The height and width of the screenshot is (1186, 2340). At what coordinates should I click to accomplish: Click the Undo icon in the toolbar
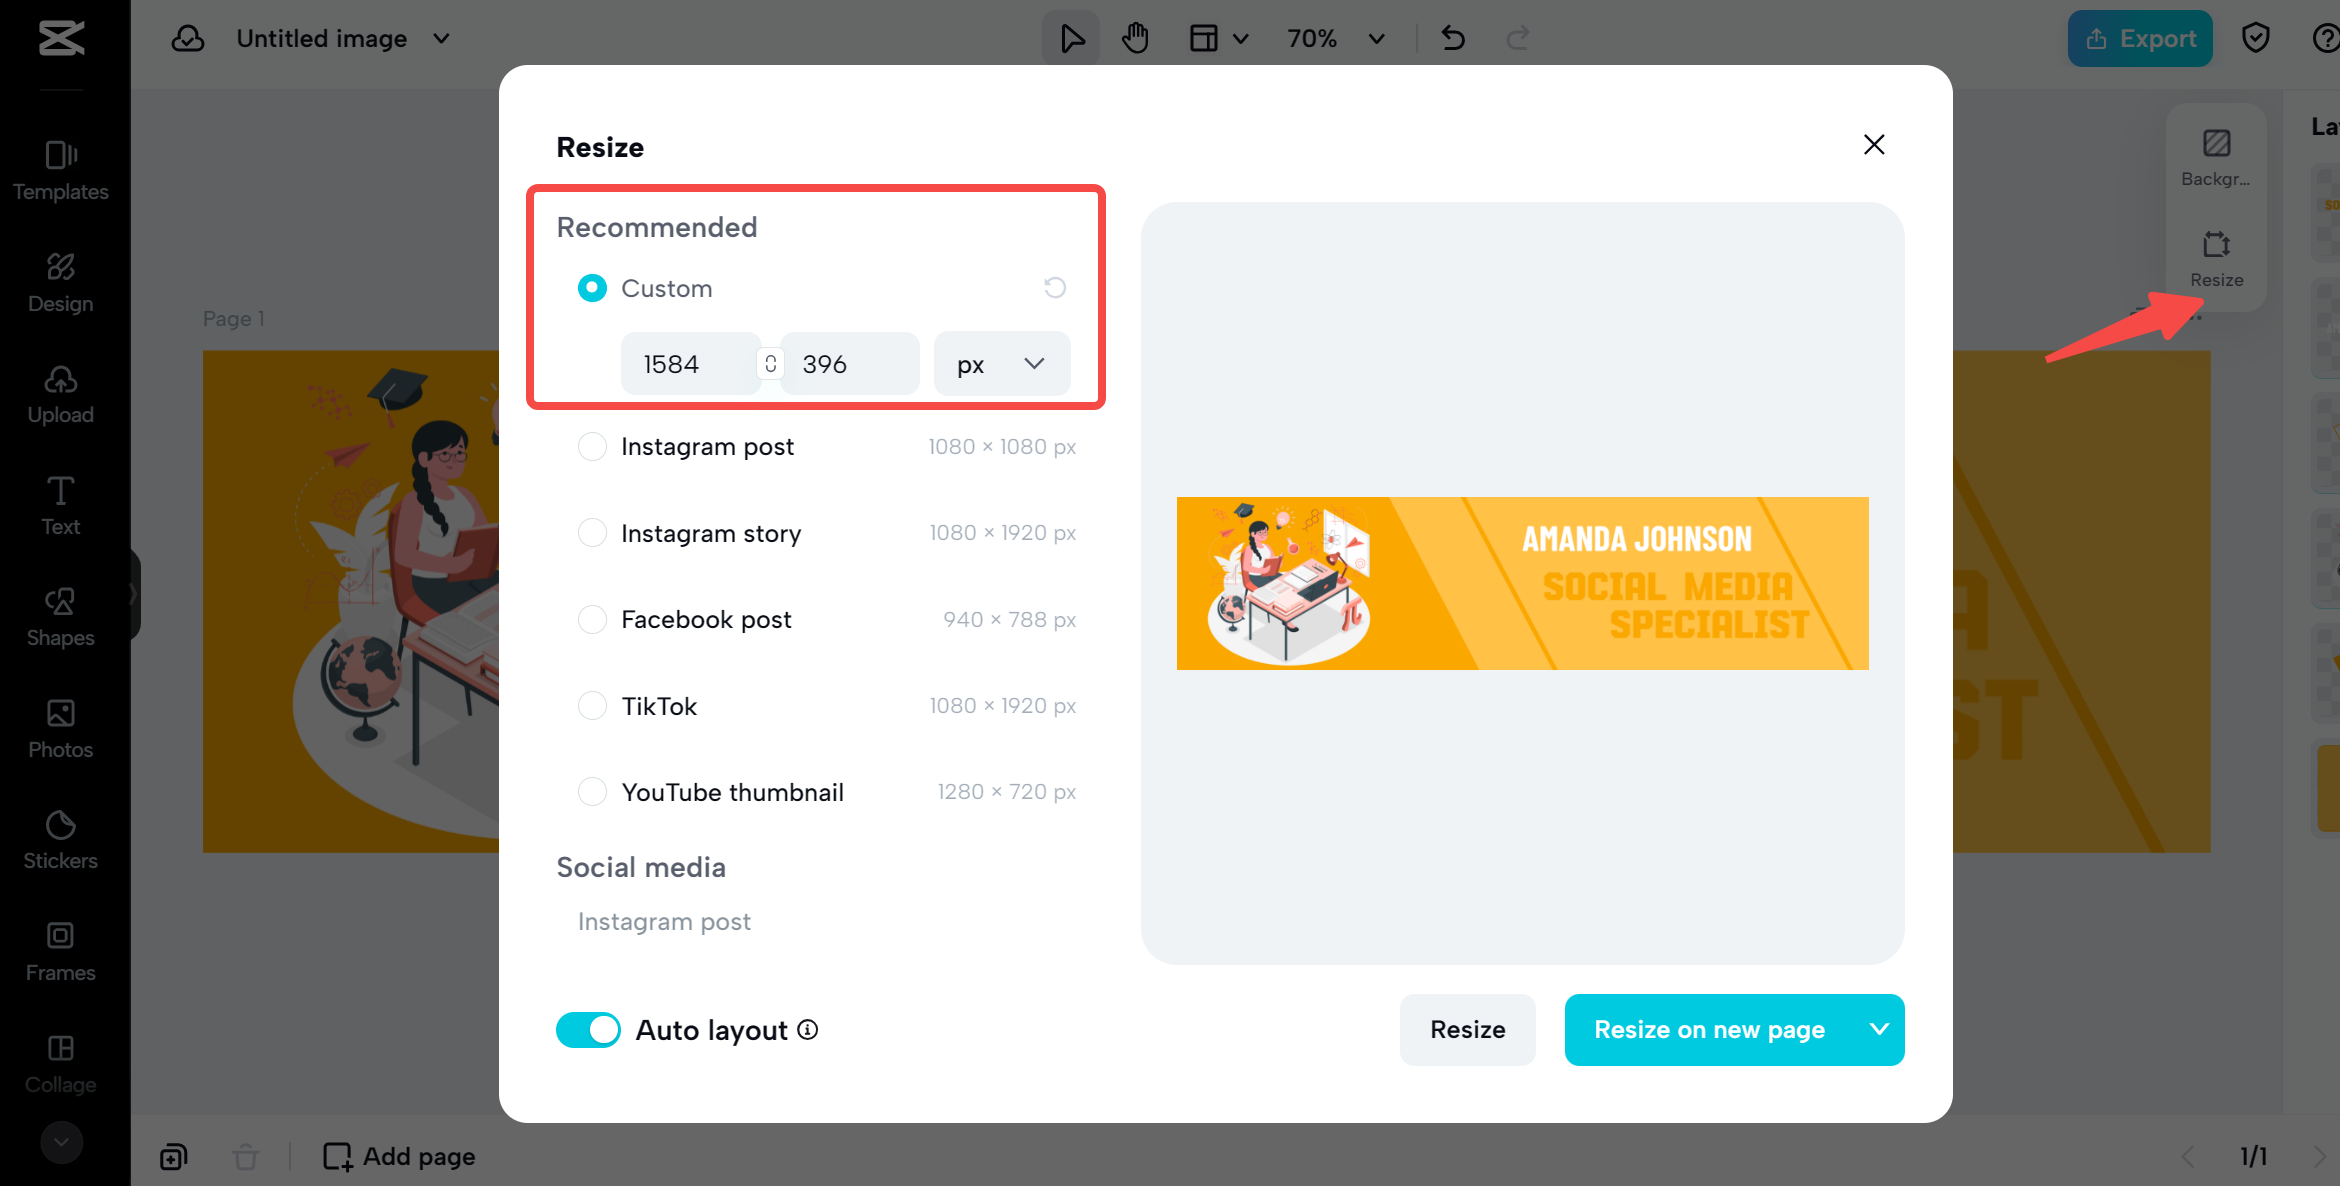(1452, 38)
